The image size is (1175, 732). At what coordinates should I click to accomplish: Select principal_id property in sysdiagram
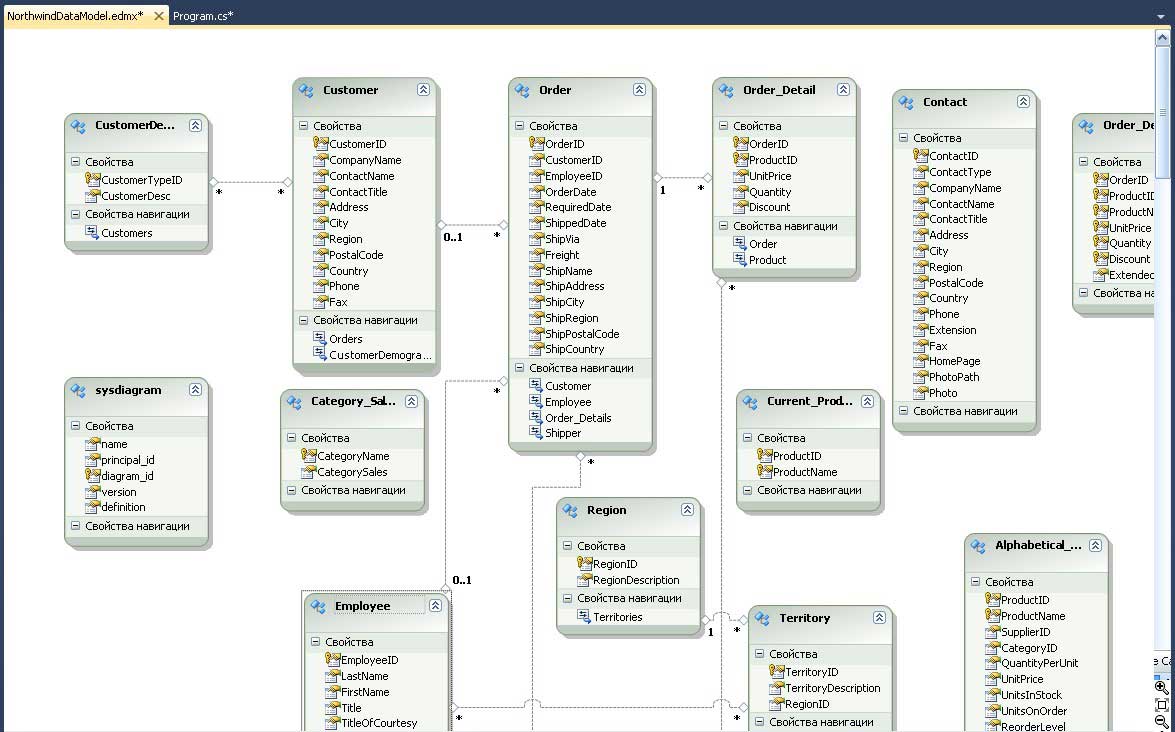click(127, 460)
